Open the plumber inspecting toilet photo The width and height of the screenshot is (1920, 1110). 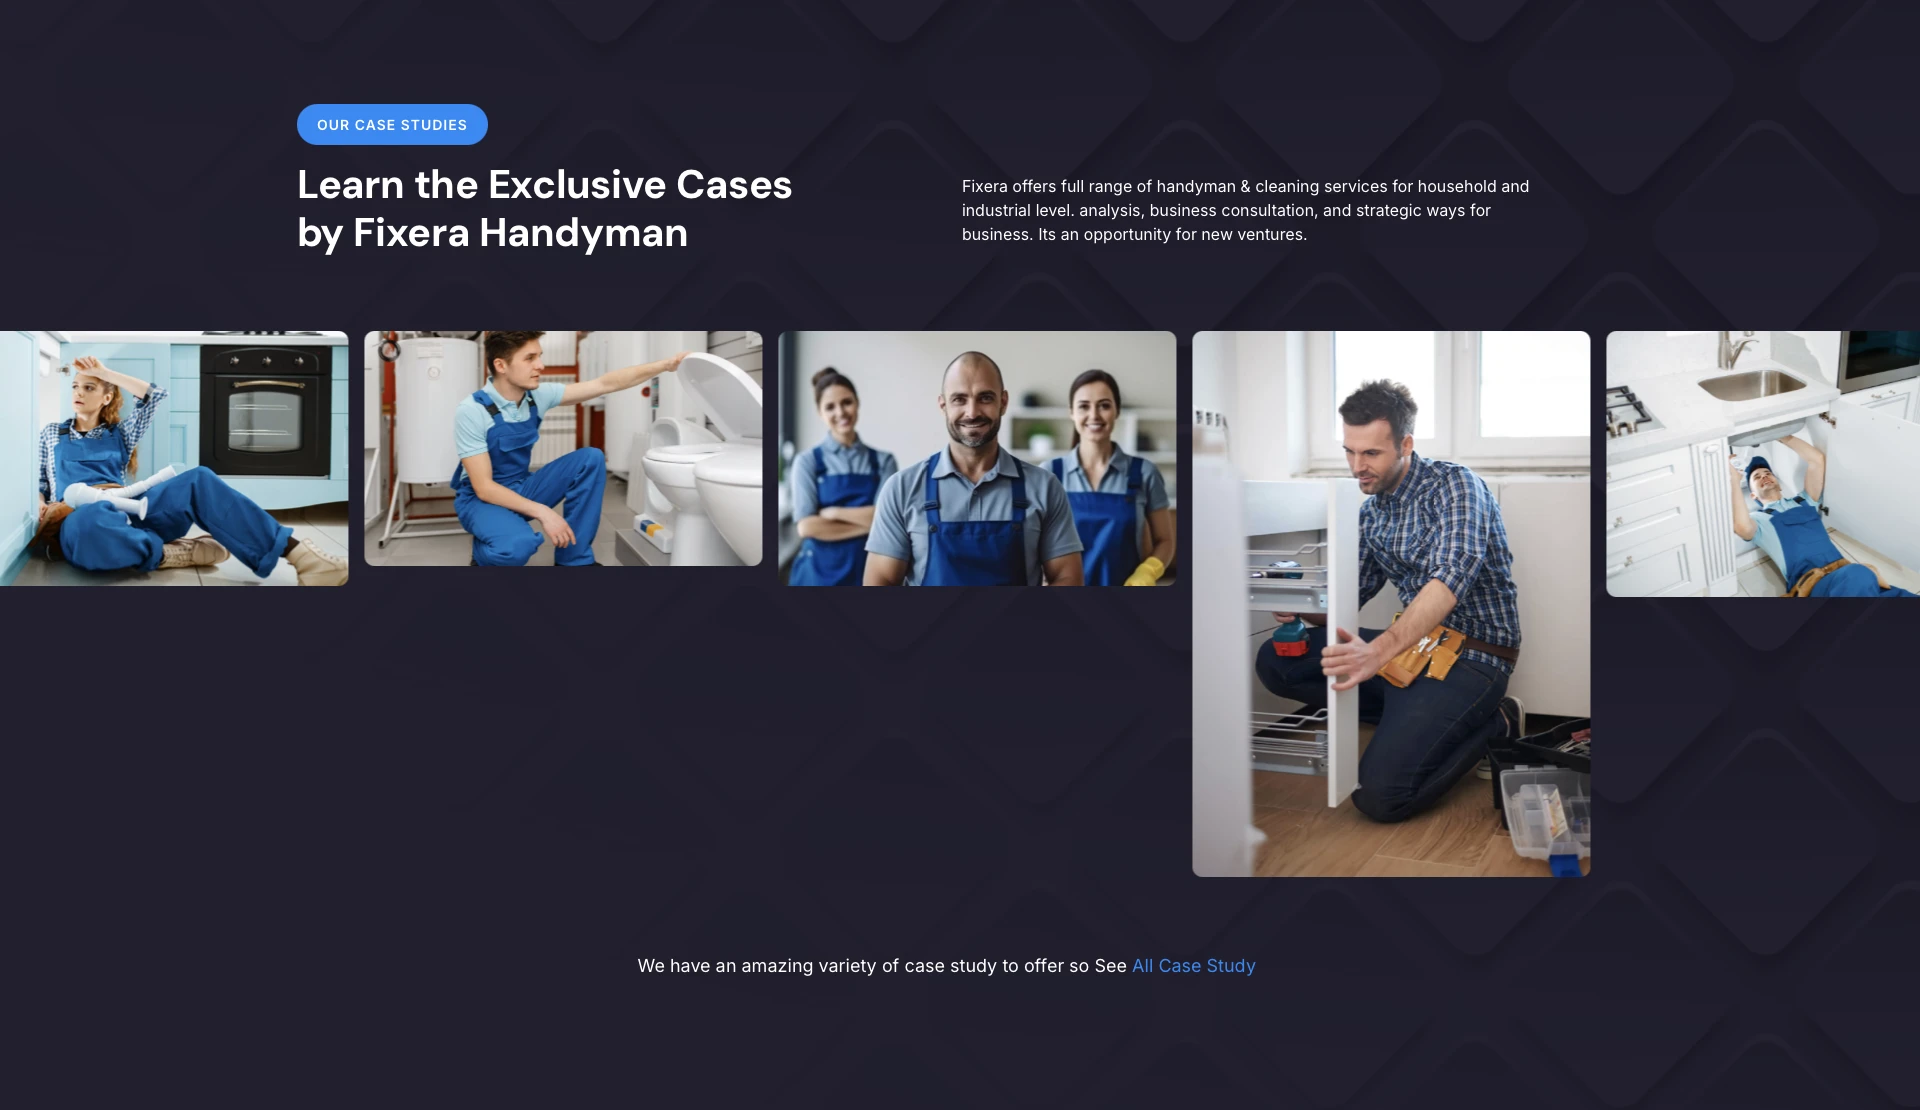pos(563,448)
